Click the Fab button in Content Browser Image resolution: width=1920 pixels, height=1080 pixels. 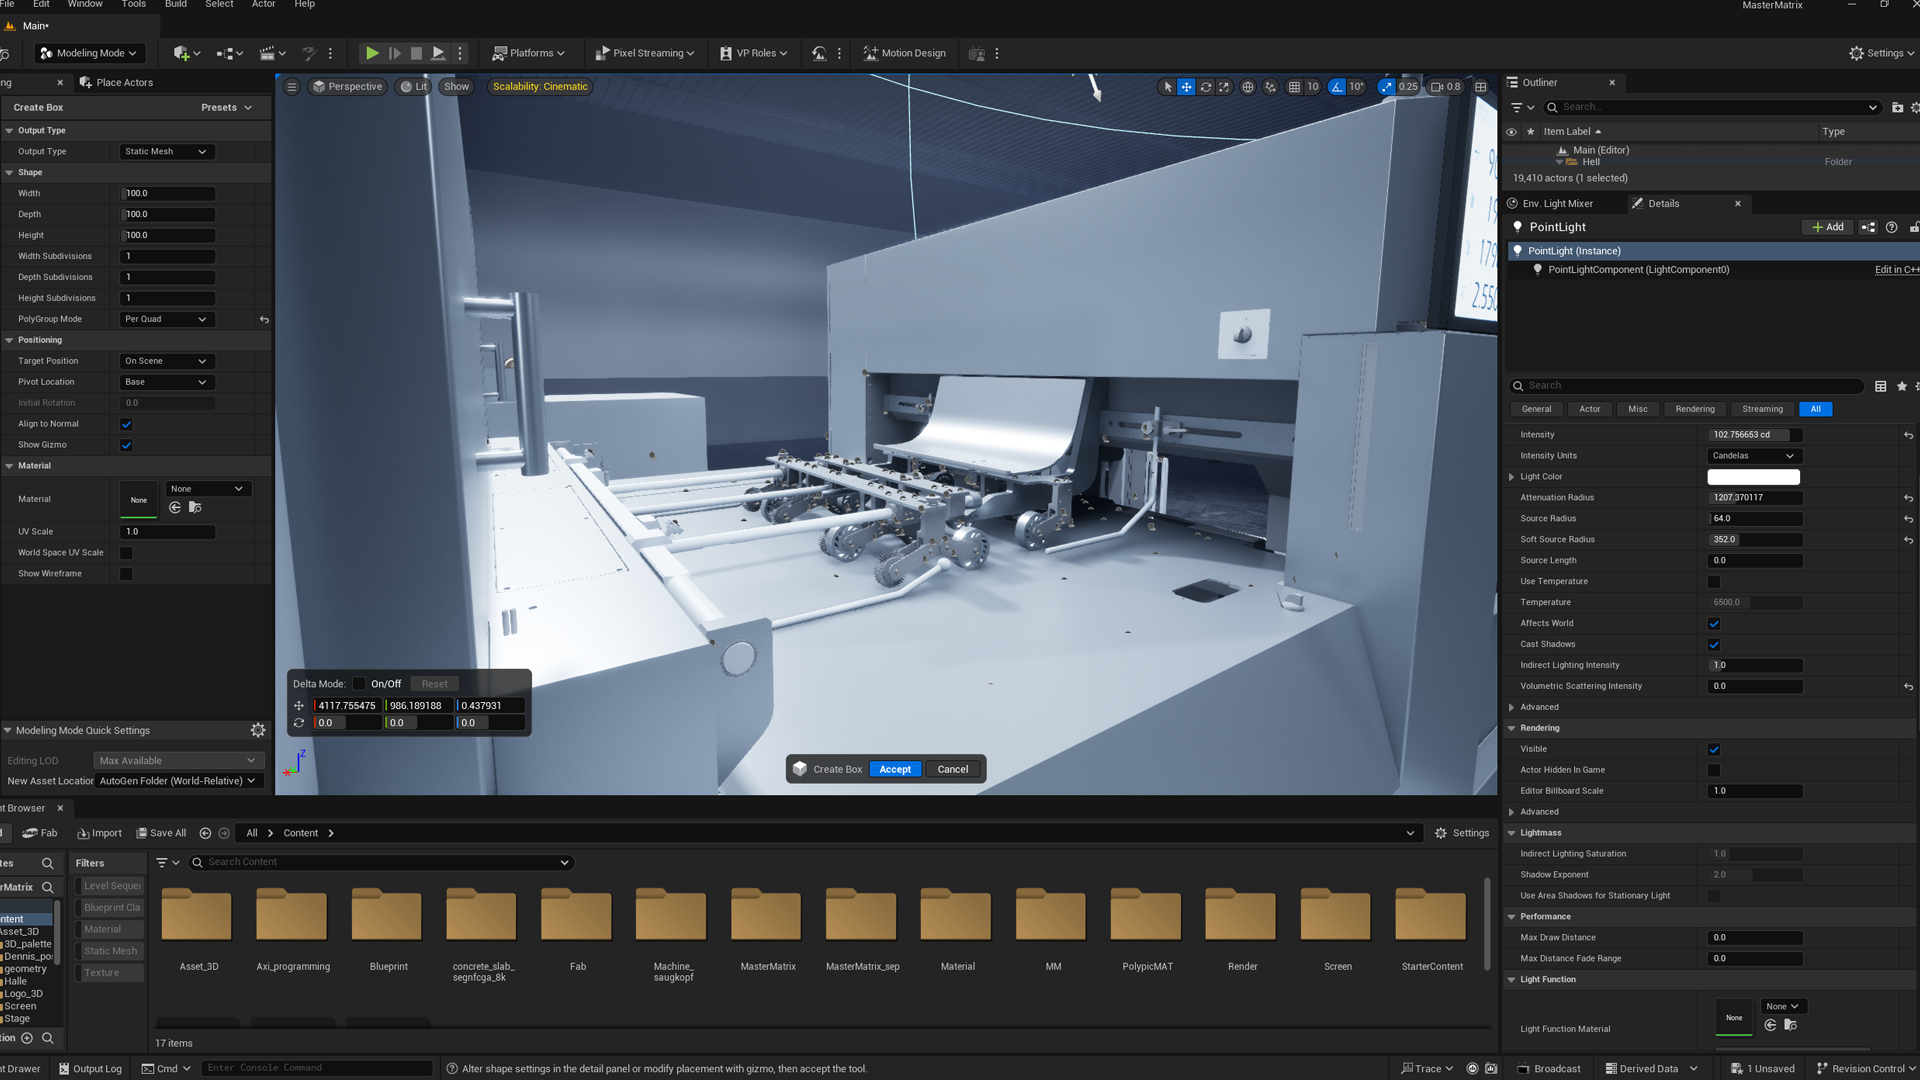click(x=40, y=833)
